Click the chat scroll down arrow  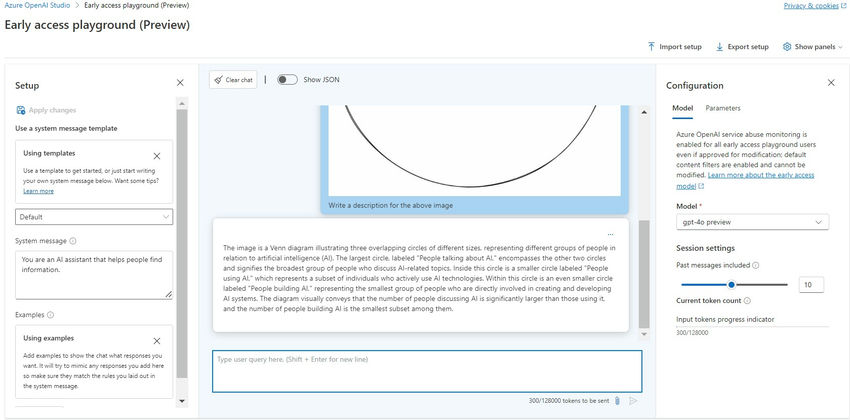click(x=644, y=334)
